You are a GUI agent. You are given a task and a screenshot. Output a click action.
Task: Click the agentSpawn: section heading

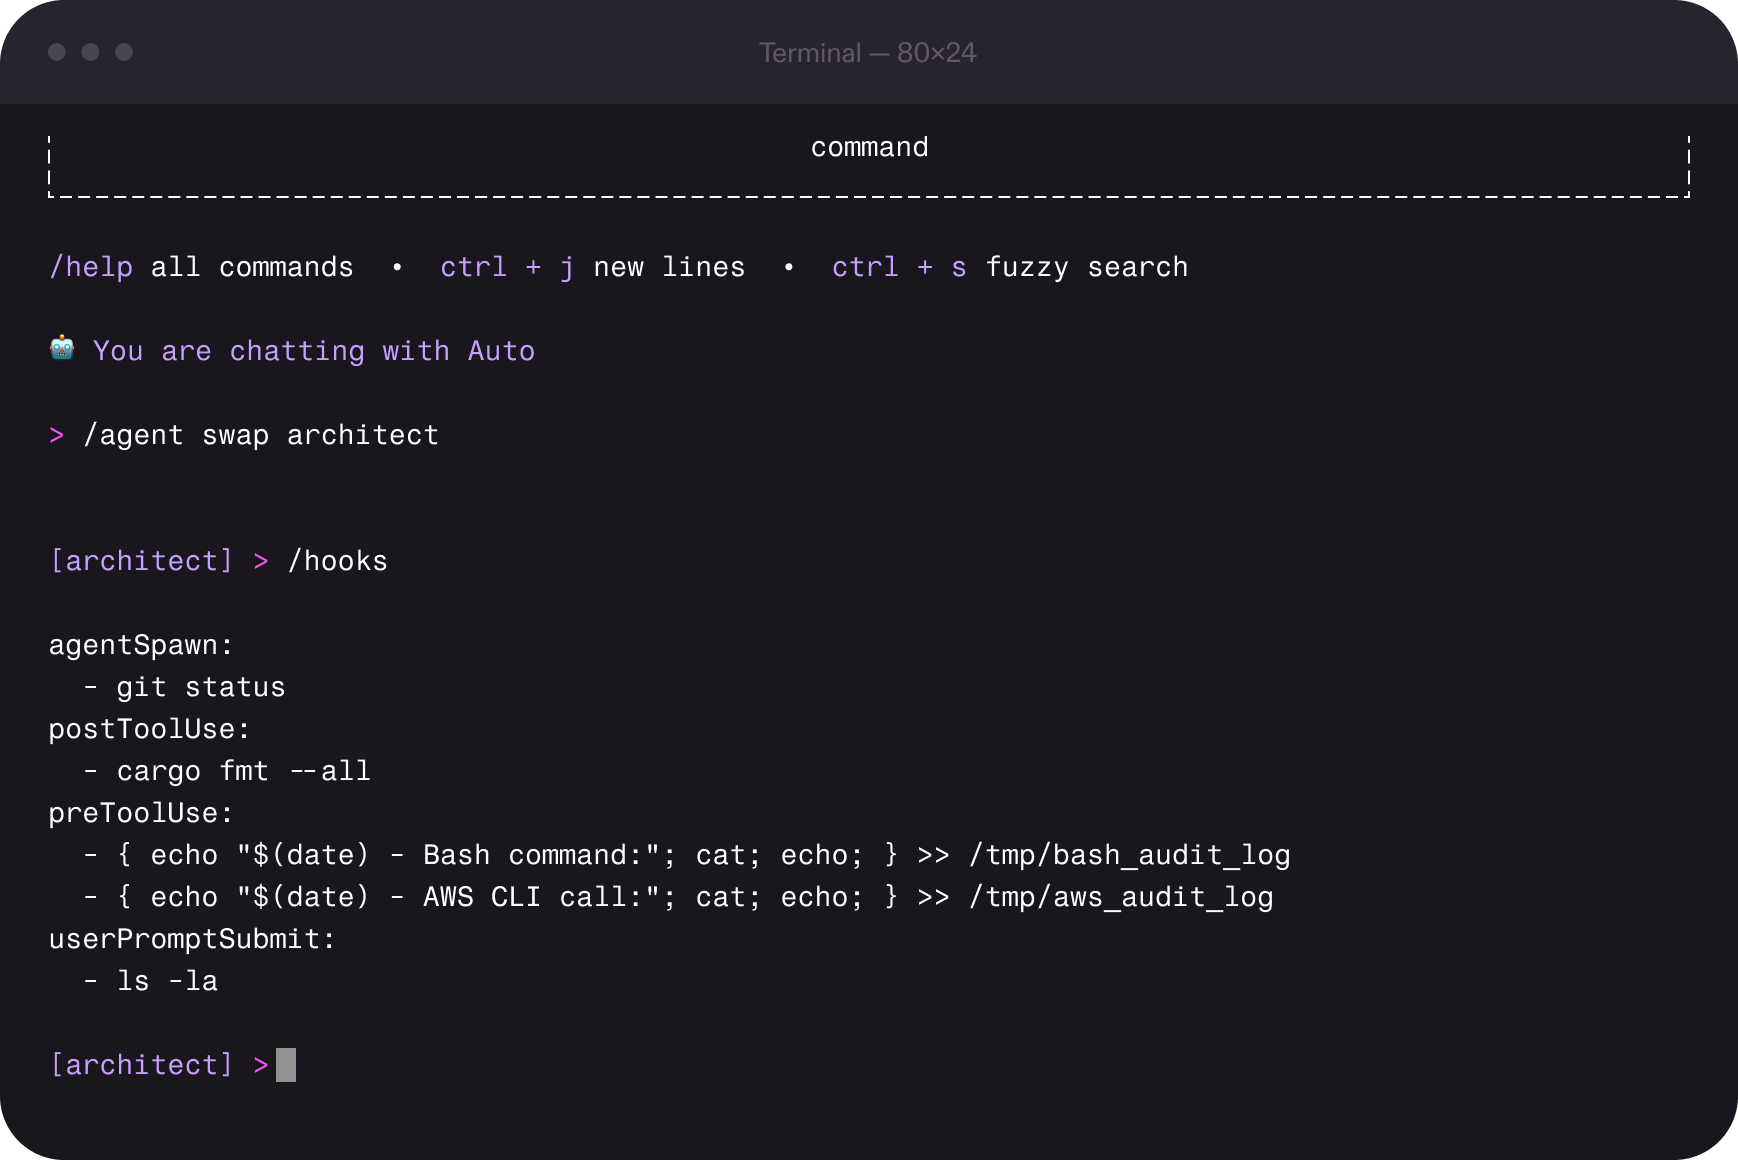coord(141,645)
